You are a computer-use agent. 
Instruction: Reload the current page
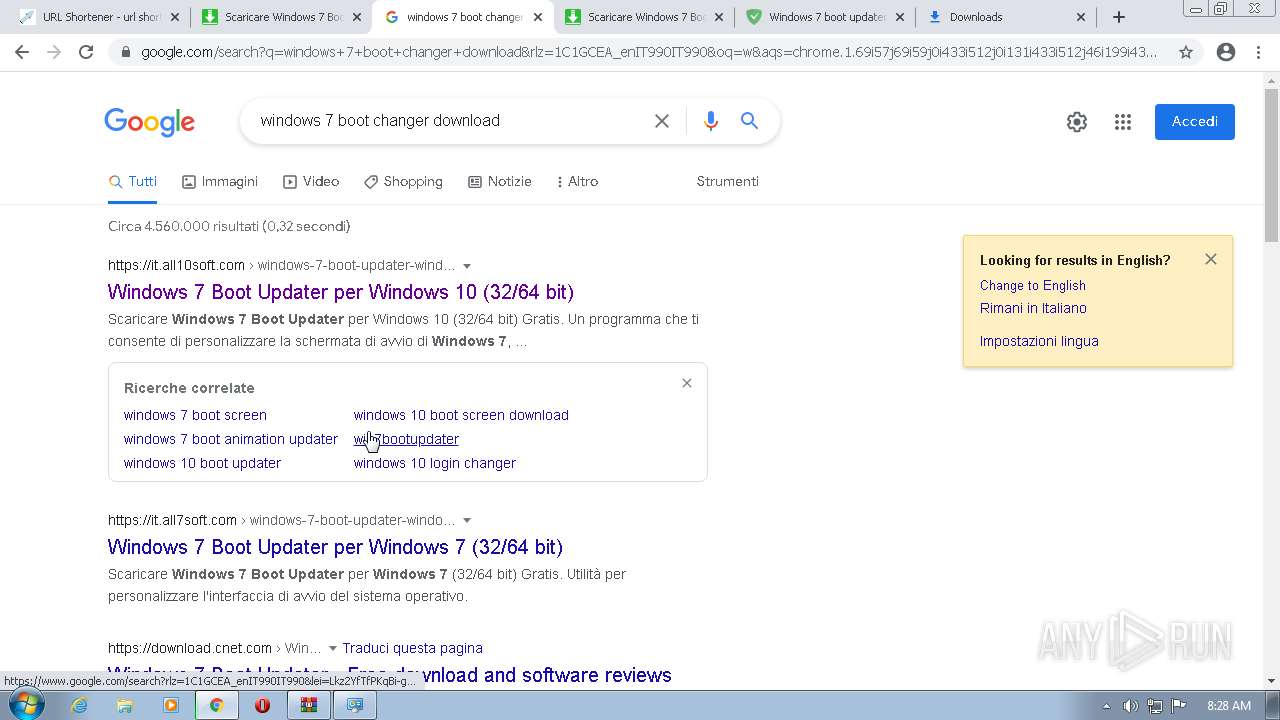[86, 52]
